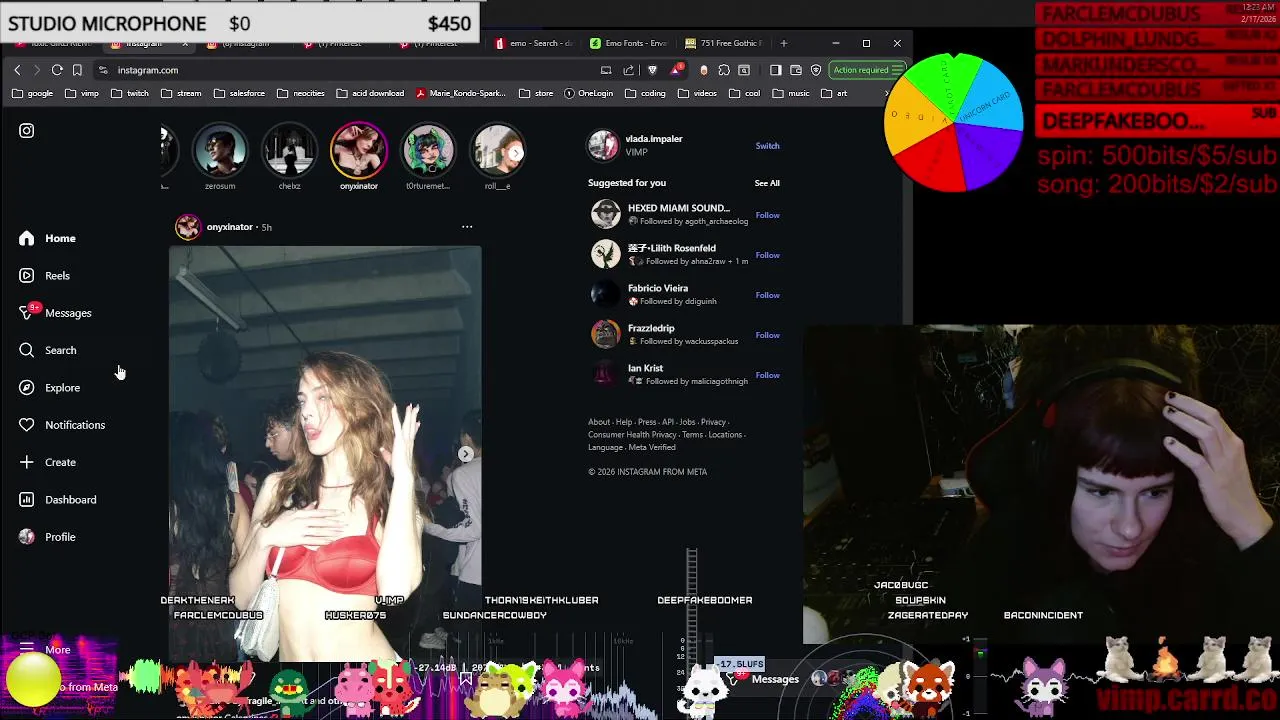Open new browser tab
The image size is (1280, 720).
tap(783, 43)
